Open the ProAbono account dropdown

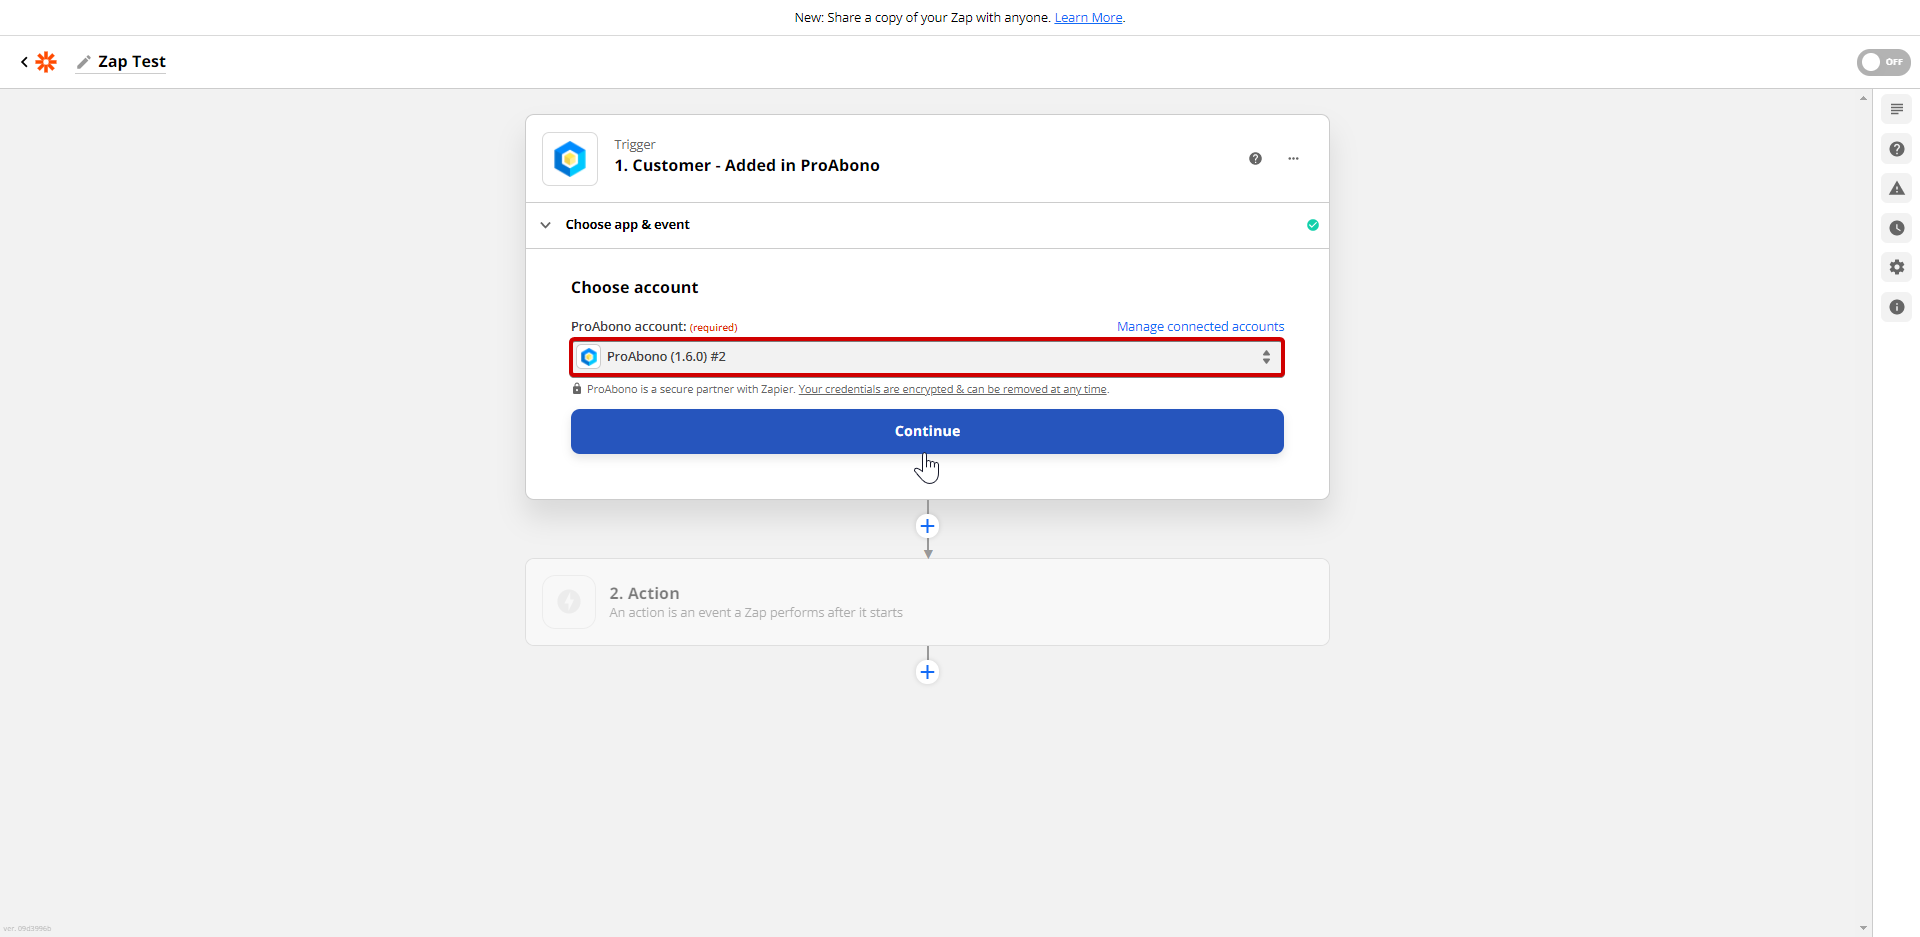point(927,357)
